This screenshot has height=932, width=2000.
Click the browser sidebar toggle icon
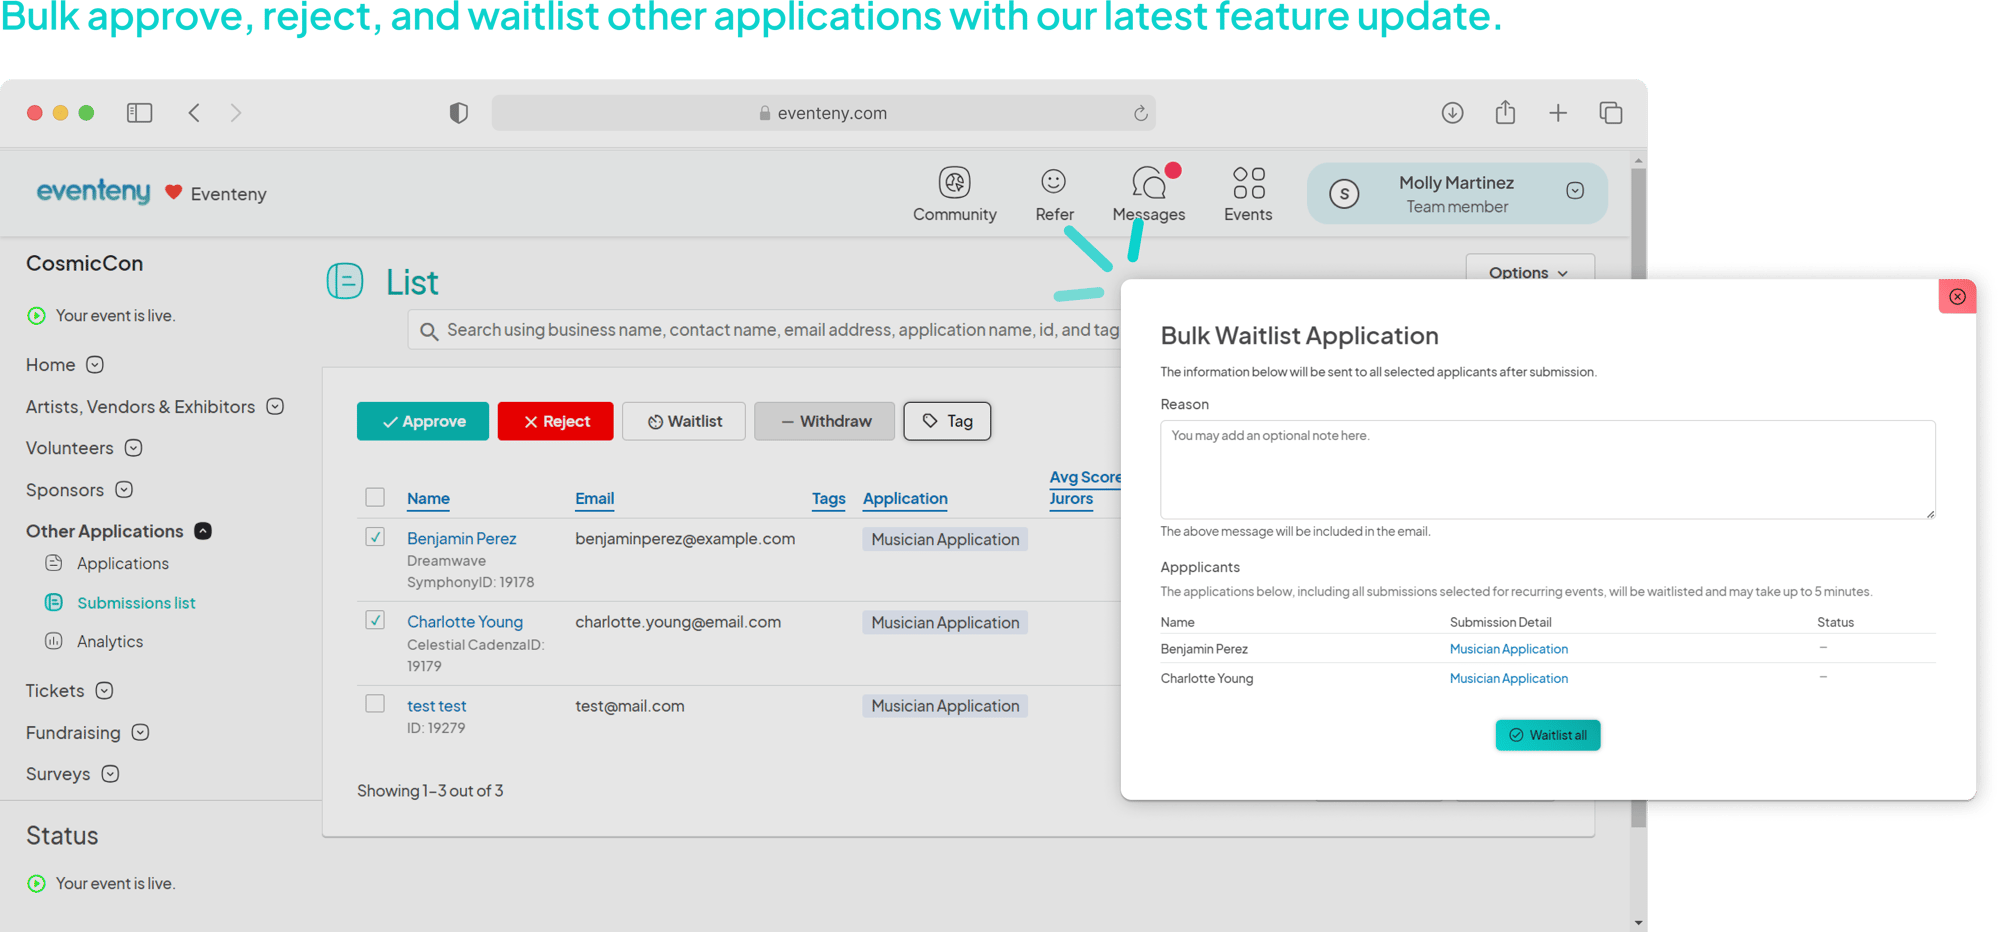click(140, 113)
